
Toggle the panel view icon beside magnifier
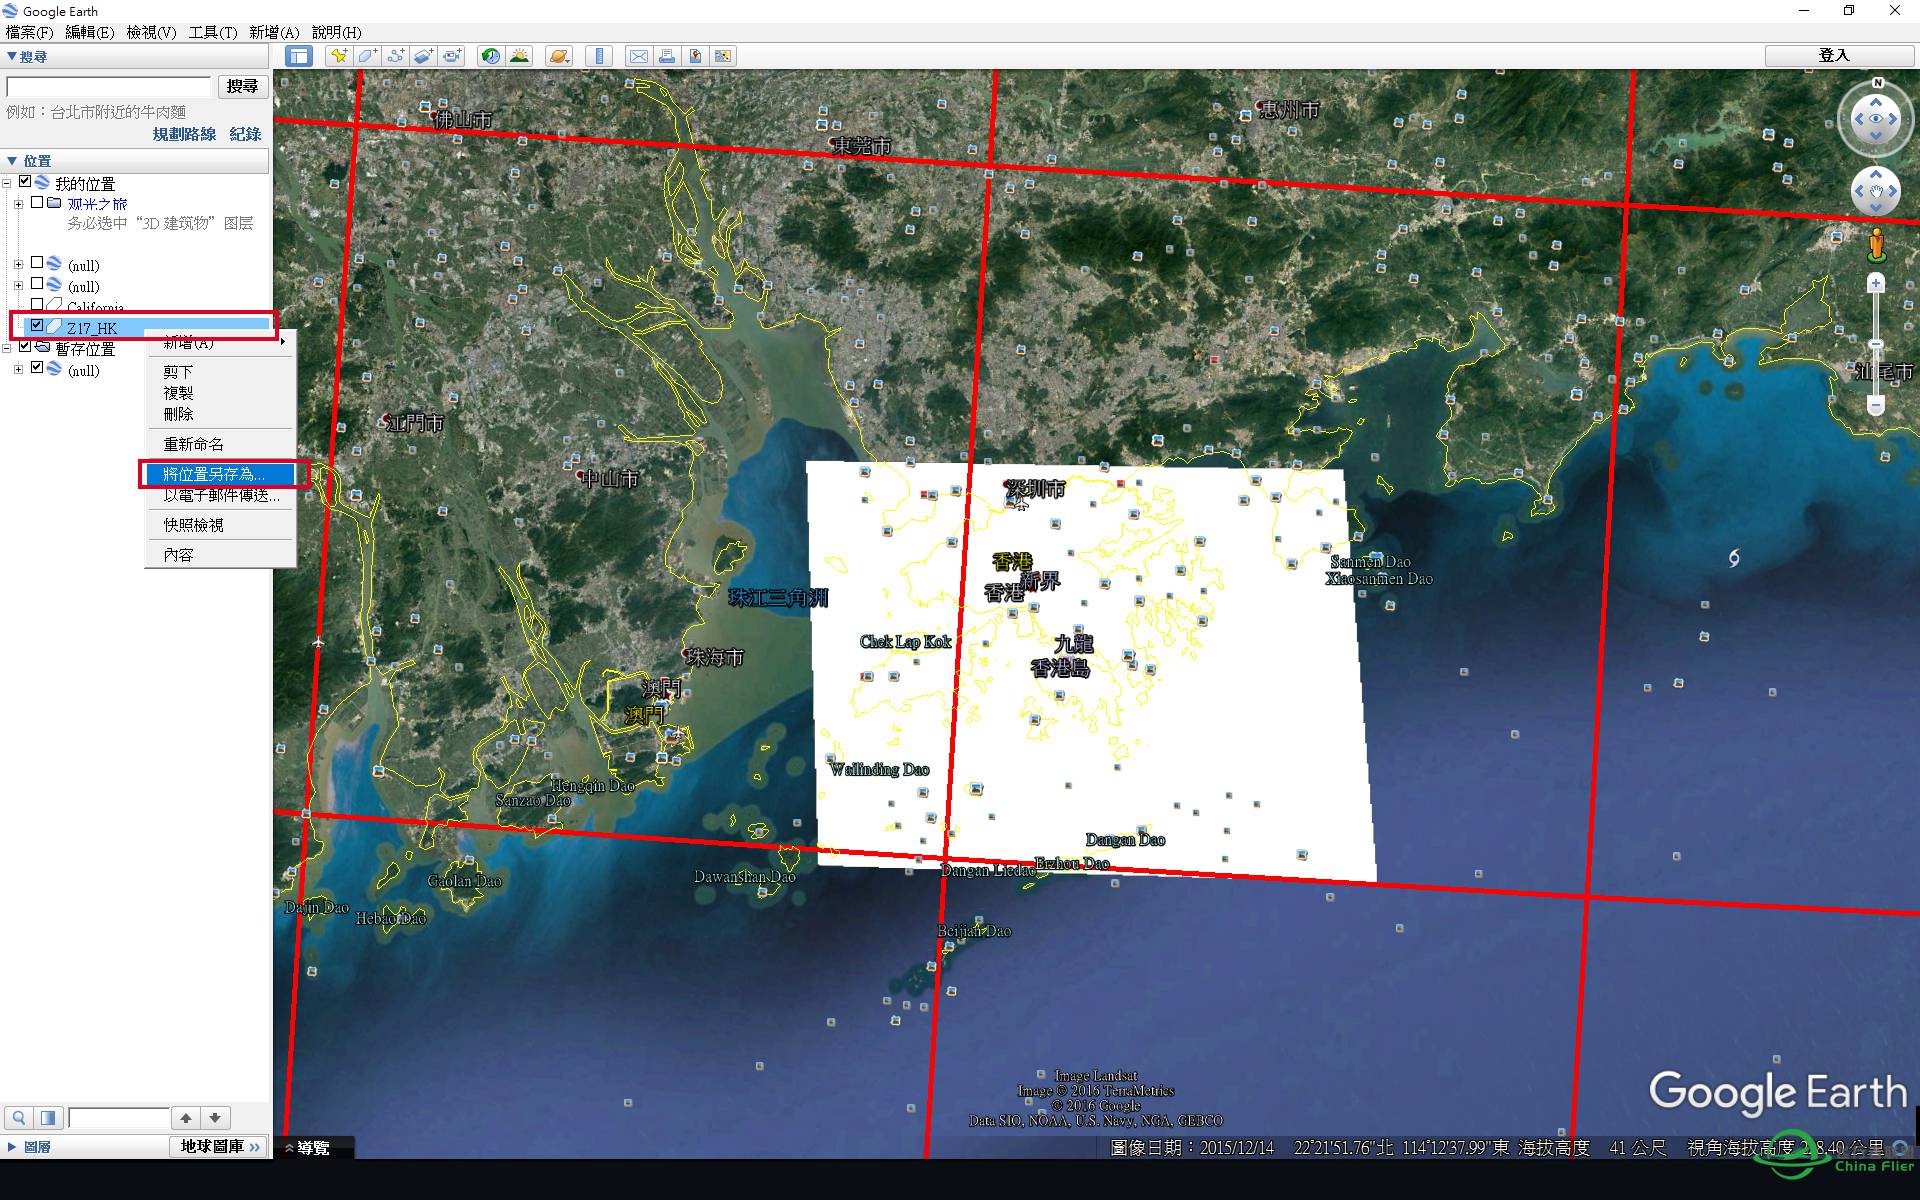click(x=48, y=1117)
